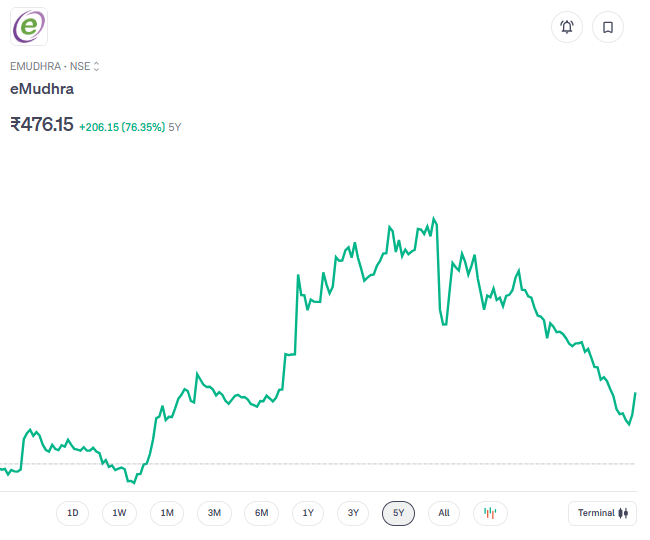Click the eMudhra company logo
The height and width of the screenshot is (540, 650).
(x=29, y=26)
